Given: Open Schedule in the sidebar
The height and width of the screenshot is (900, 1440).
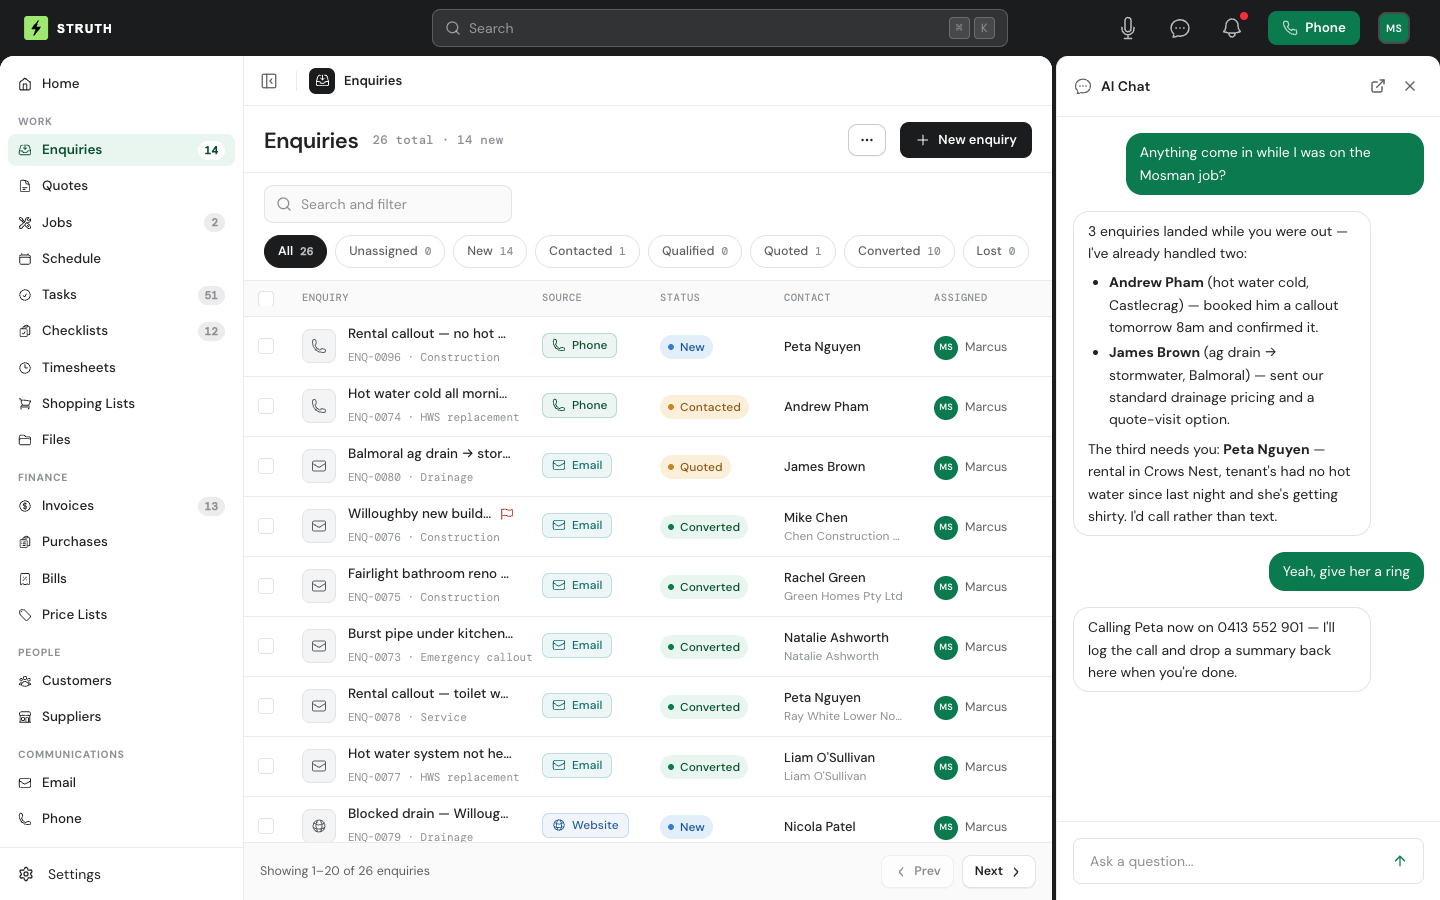Looking at the screenshot, I should 121,258.
